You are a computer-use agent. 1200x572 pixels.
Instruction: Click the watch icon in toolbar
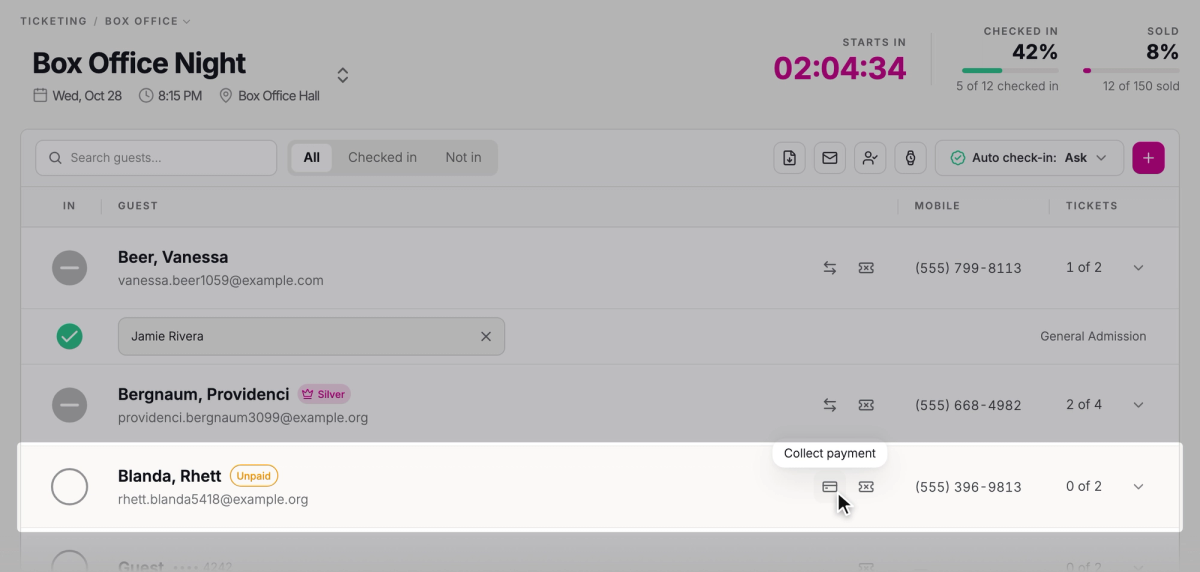tap(910, 158)
